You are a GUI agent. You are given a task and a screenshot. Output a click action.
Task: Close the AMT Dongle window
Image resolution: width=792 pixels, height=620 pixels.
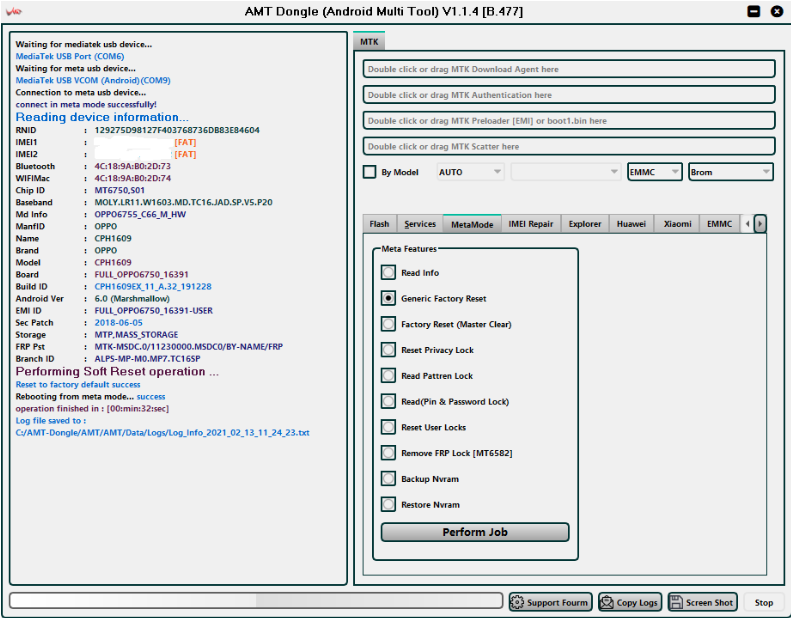pyautogui.click(x=777, y=11)
